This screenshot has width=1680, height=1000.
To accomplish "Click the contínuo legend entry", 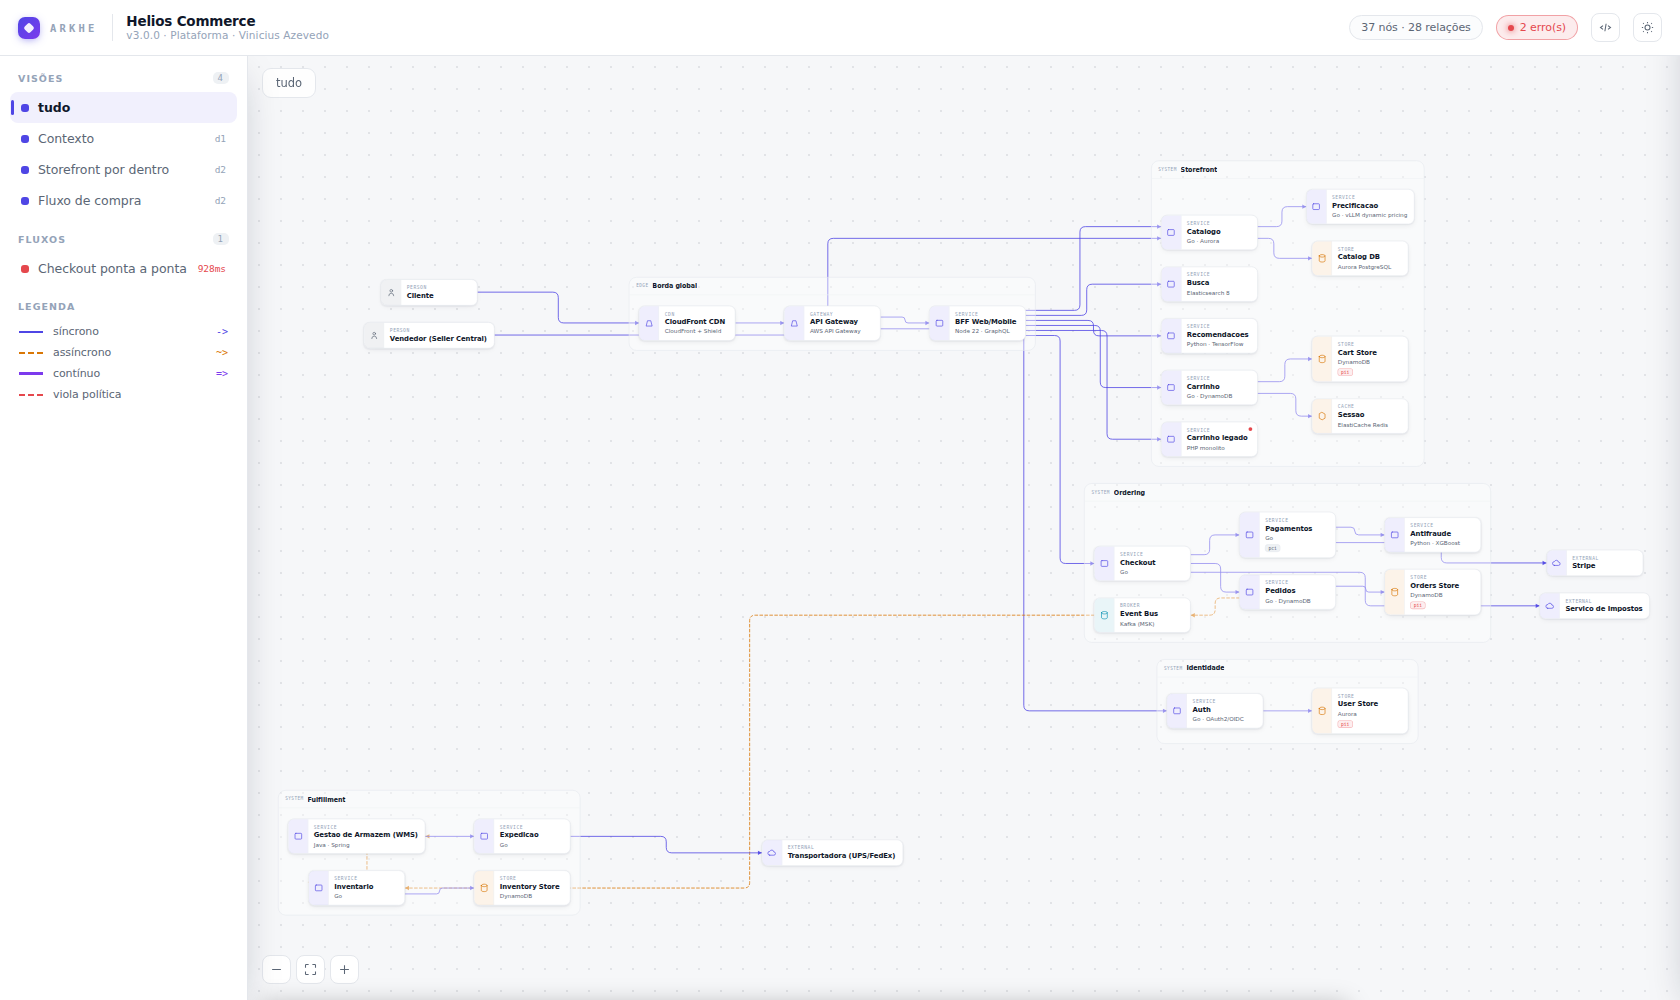I will pyautogui.click(x=124, y=374).
